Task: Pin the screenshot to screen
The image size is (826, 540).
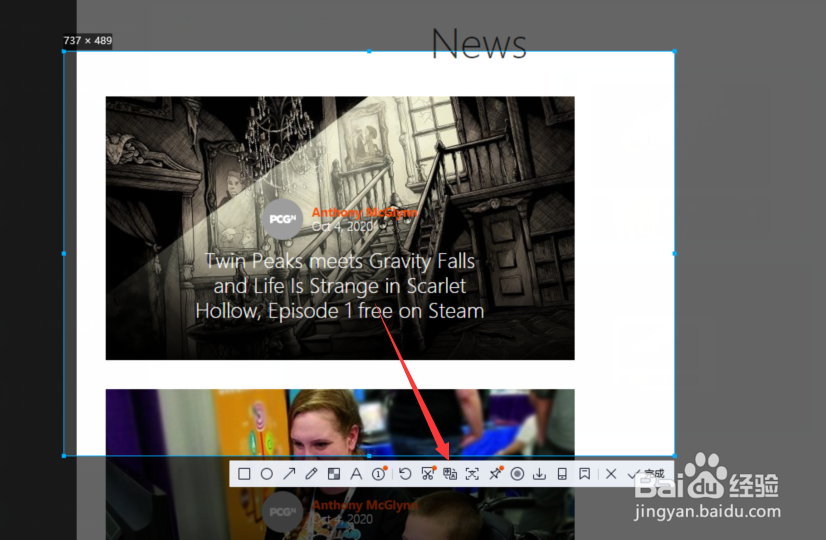Action: pos(495,474)
